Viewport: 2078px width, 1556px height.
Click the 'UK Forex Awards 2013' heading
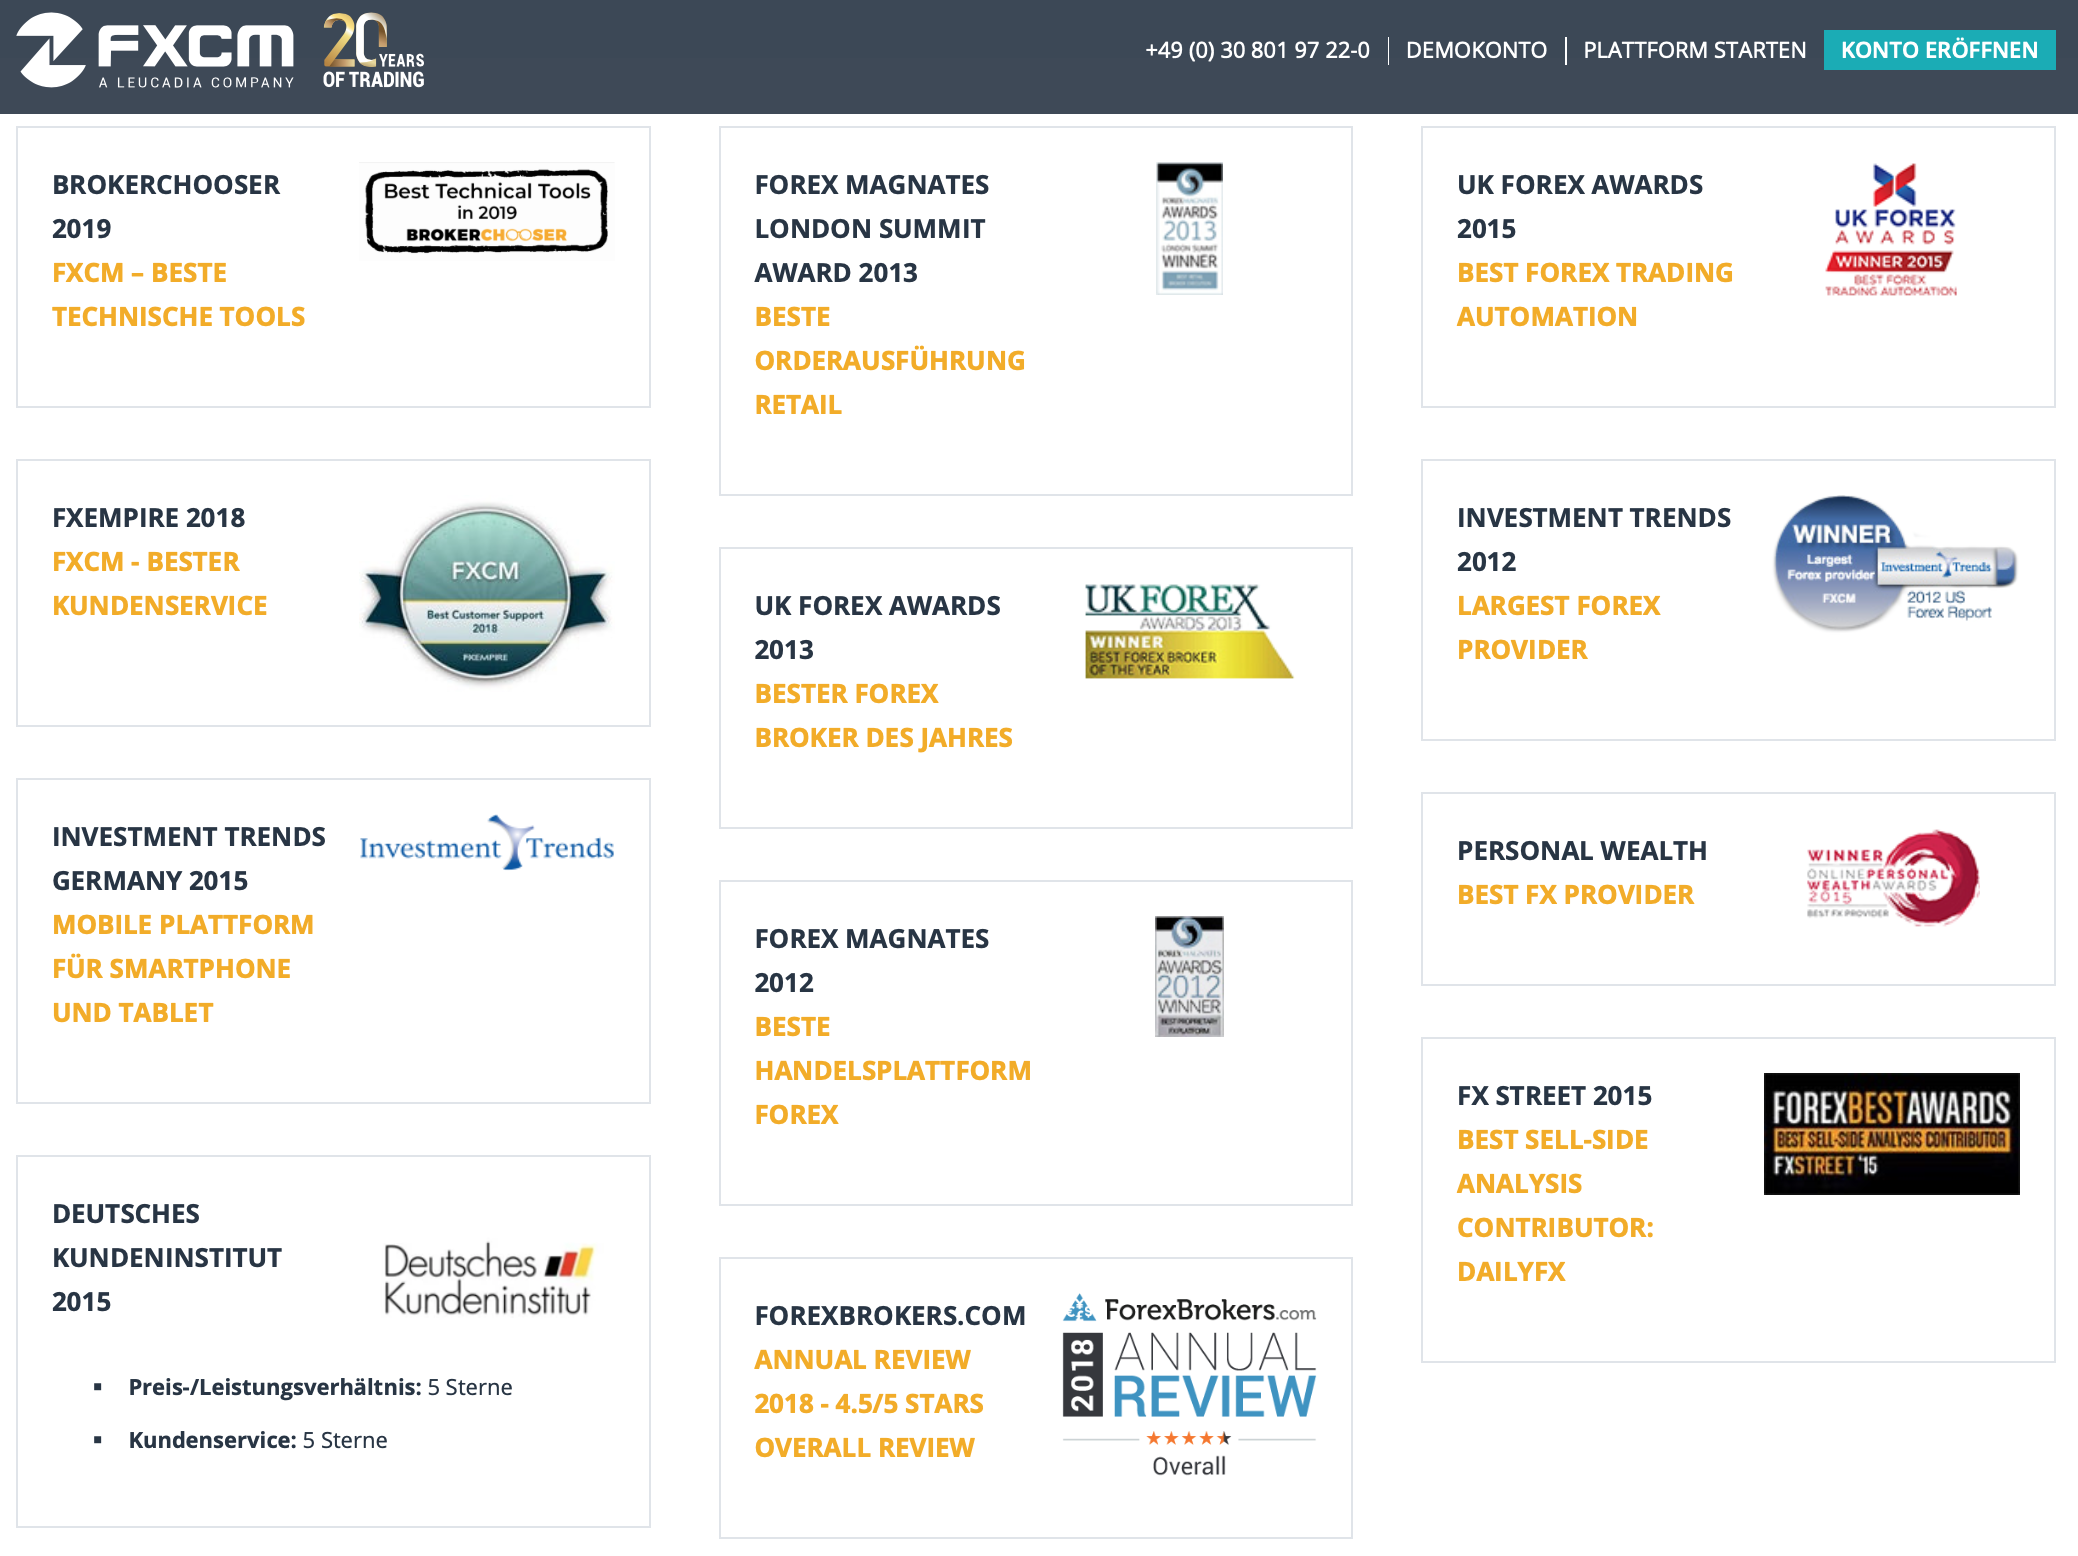(x=878, y=628)
